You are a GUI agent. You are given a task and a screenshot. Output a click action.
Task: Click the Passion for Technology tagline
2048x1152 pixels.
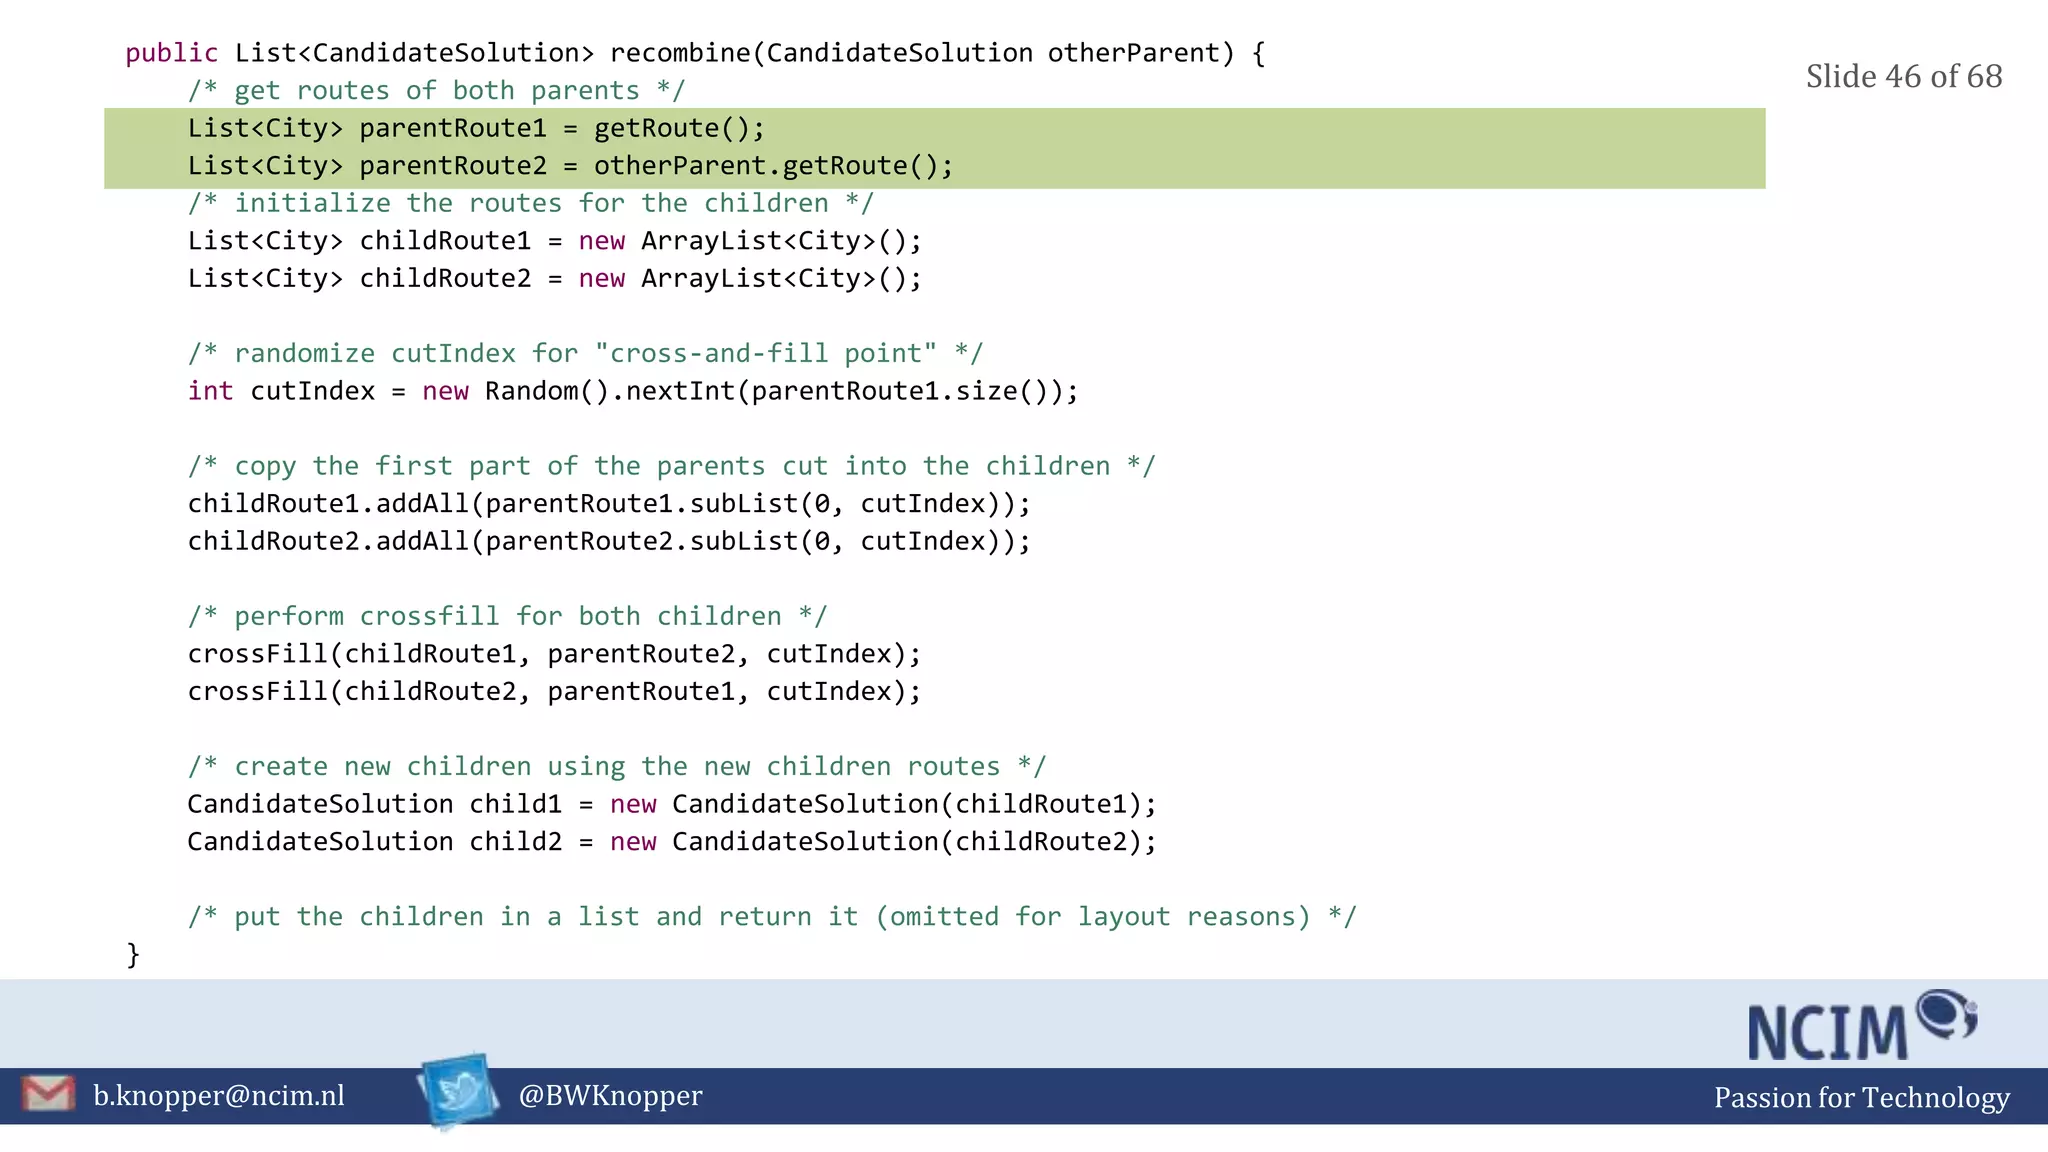(1861, 1098)
